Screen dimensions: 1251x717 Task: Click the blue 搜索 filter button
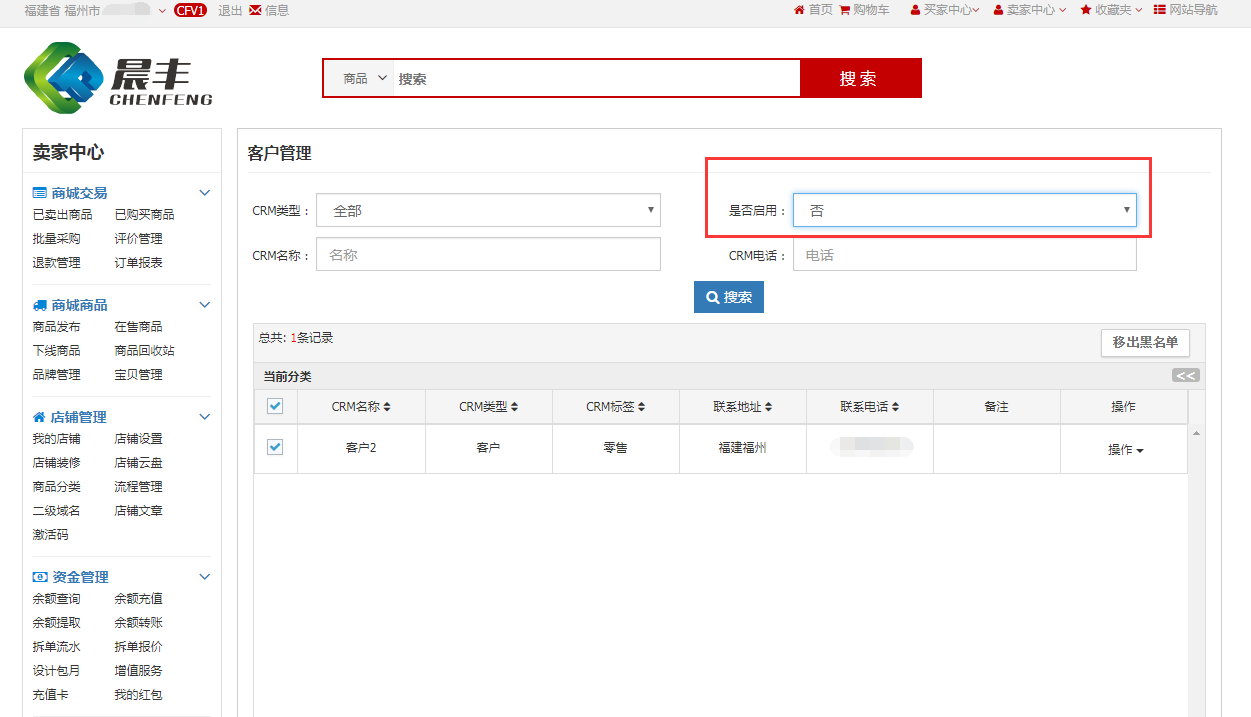[x=728, y=297]
